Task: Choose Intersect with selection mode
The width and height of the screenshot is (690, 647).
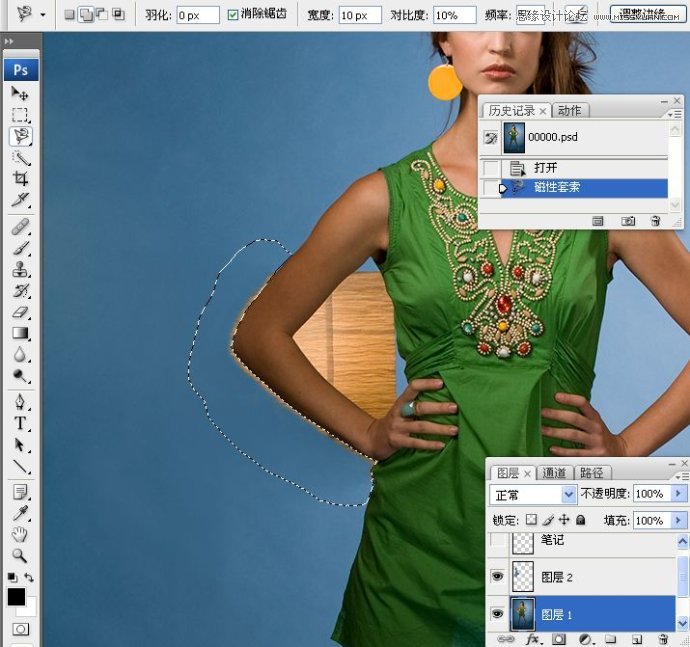Action: pyautogui.click(x=118, y=15)
